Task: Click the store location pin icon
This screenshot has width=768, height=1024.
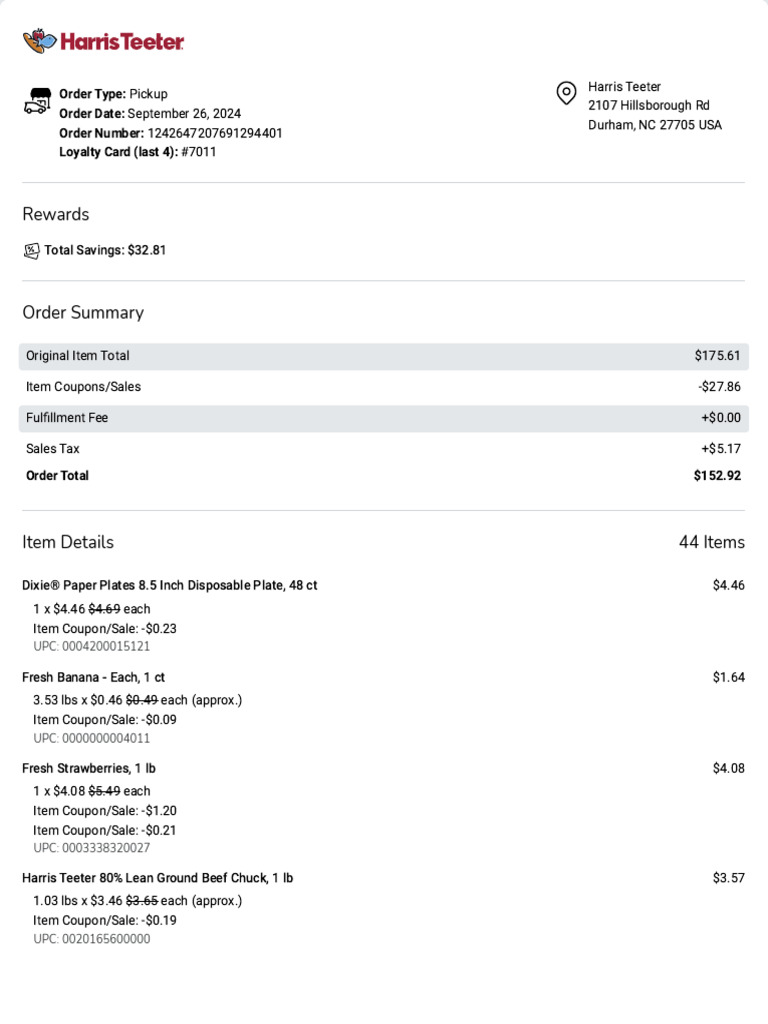Action: coord(566,94)
